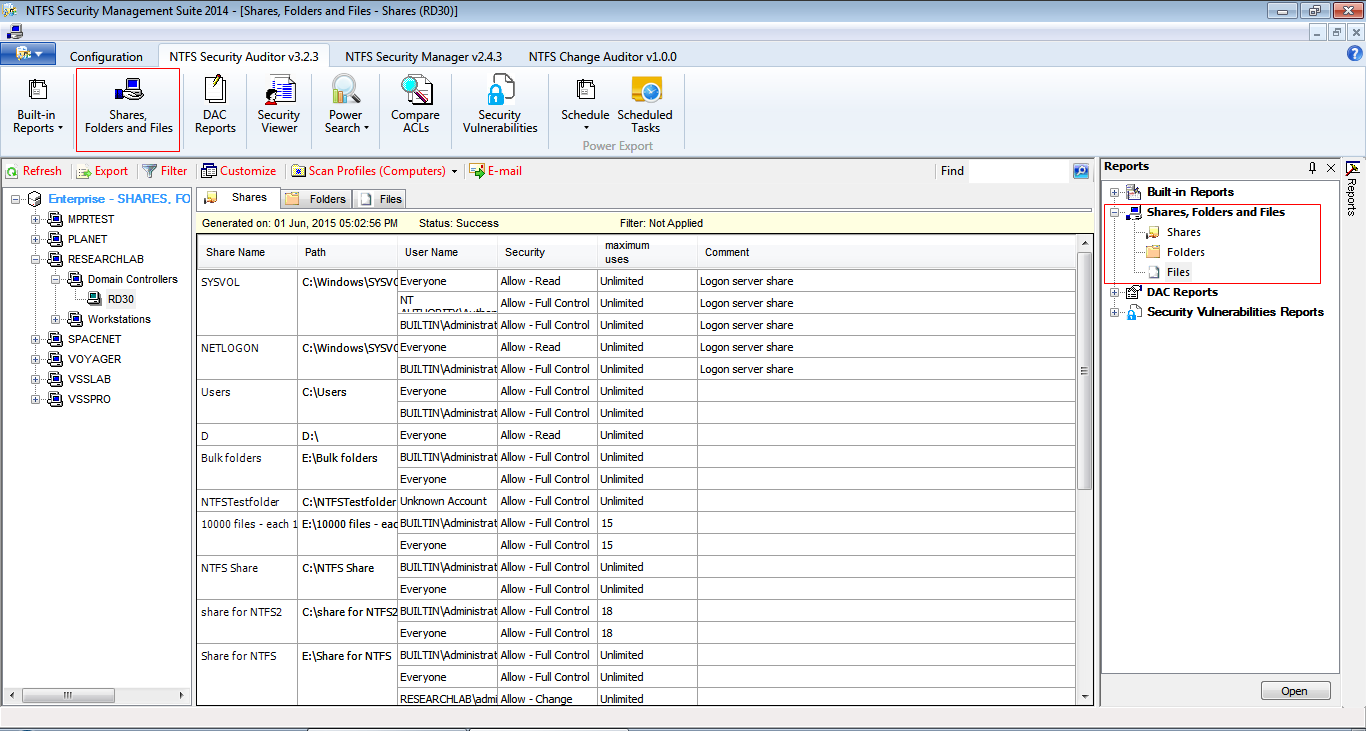Click Shares, Folders and Files ribbon icon
Screen dimensions: 1366x731
click(x=128, y=106)
